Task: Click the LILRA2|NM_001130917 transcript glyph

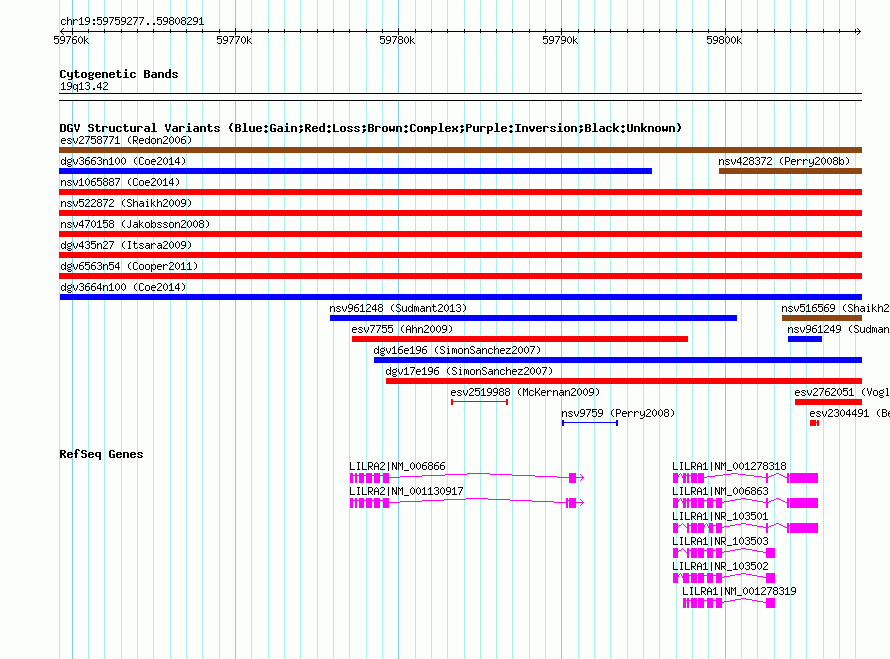Action: (465, 503)
